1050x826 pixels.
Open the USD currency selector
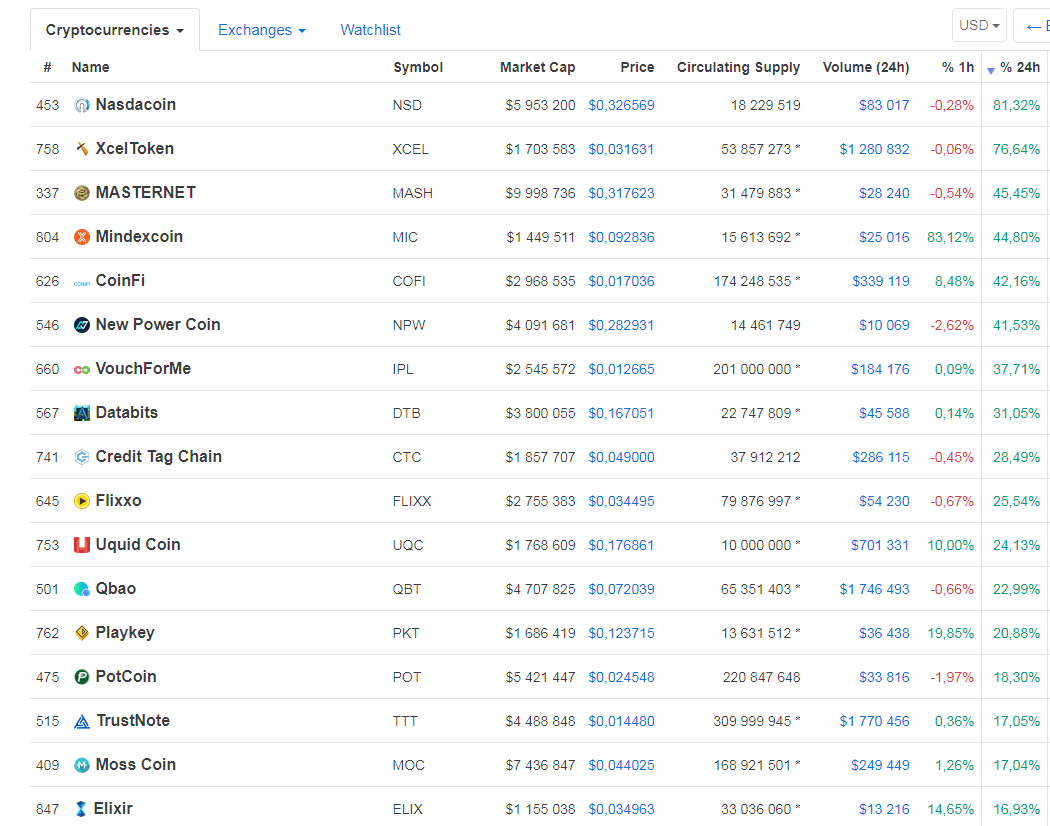(x=979, y=25)
